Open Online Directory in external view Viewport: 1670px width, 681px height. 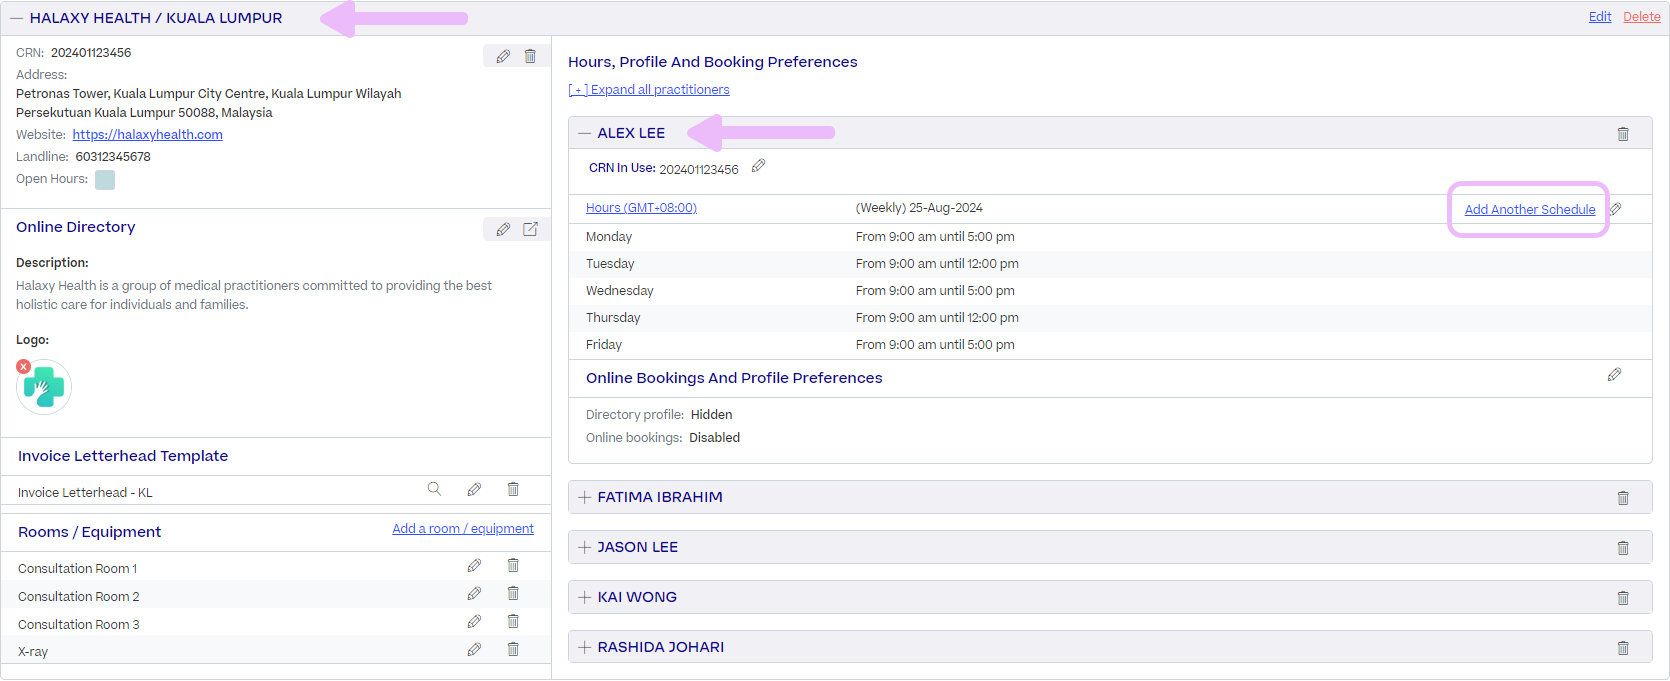(530, 229)
